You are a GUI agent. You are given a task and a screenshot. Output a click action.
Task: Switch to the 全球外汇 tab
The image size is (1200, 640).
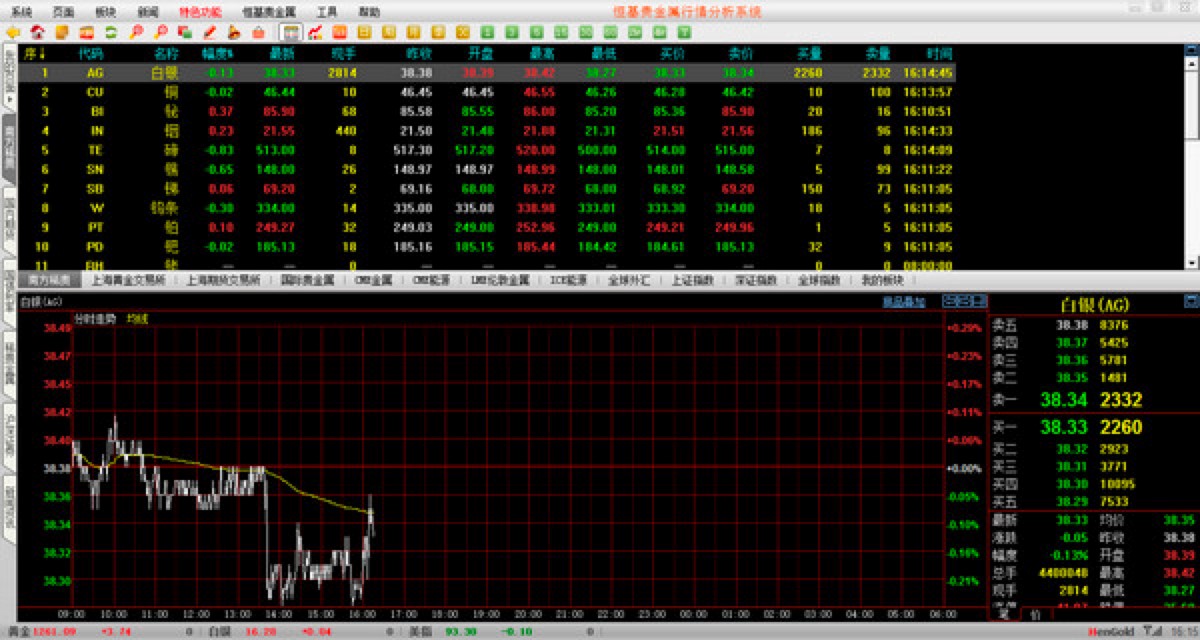[628, 281]
